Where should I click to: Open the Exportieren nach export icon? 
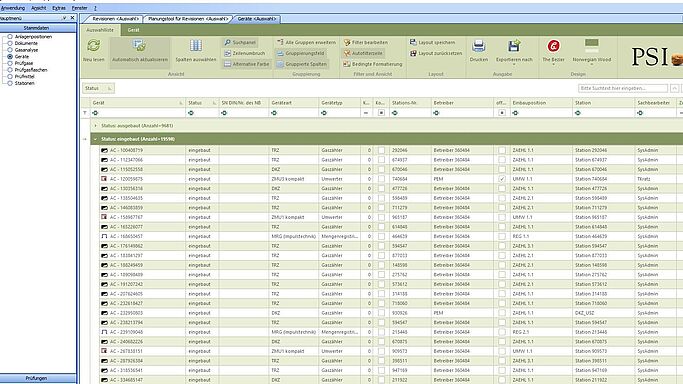(514, 45)
